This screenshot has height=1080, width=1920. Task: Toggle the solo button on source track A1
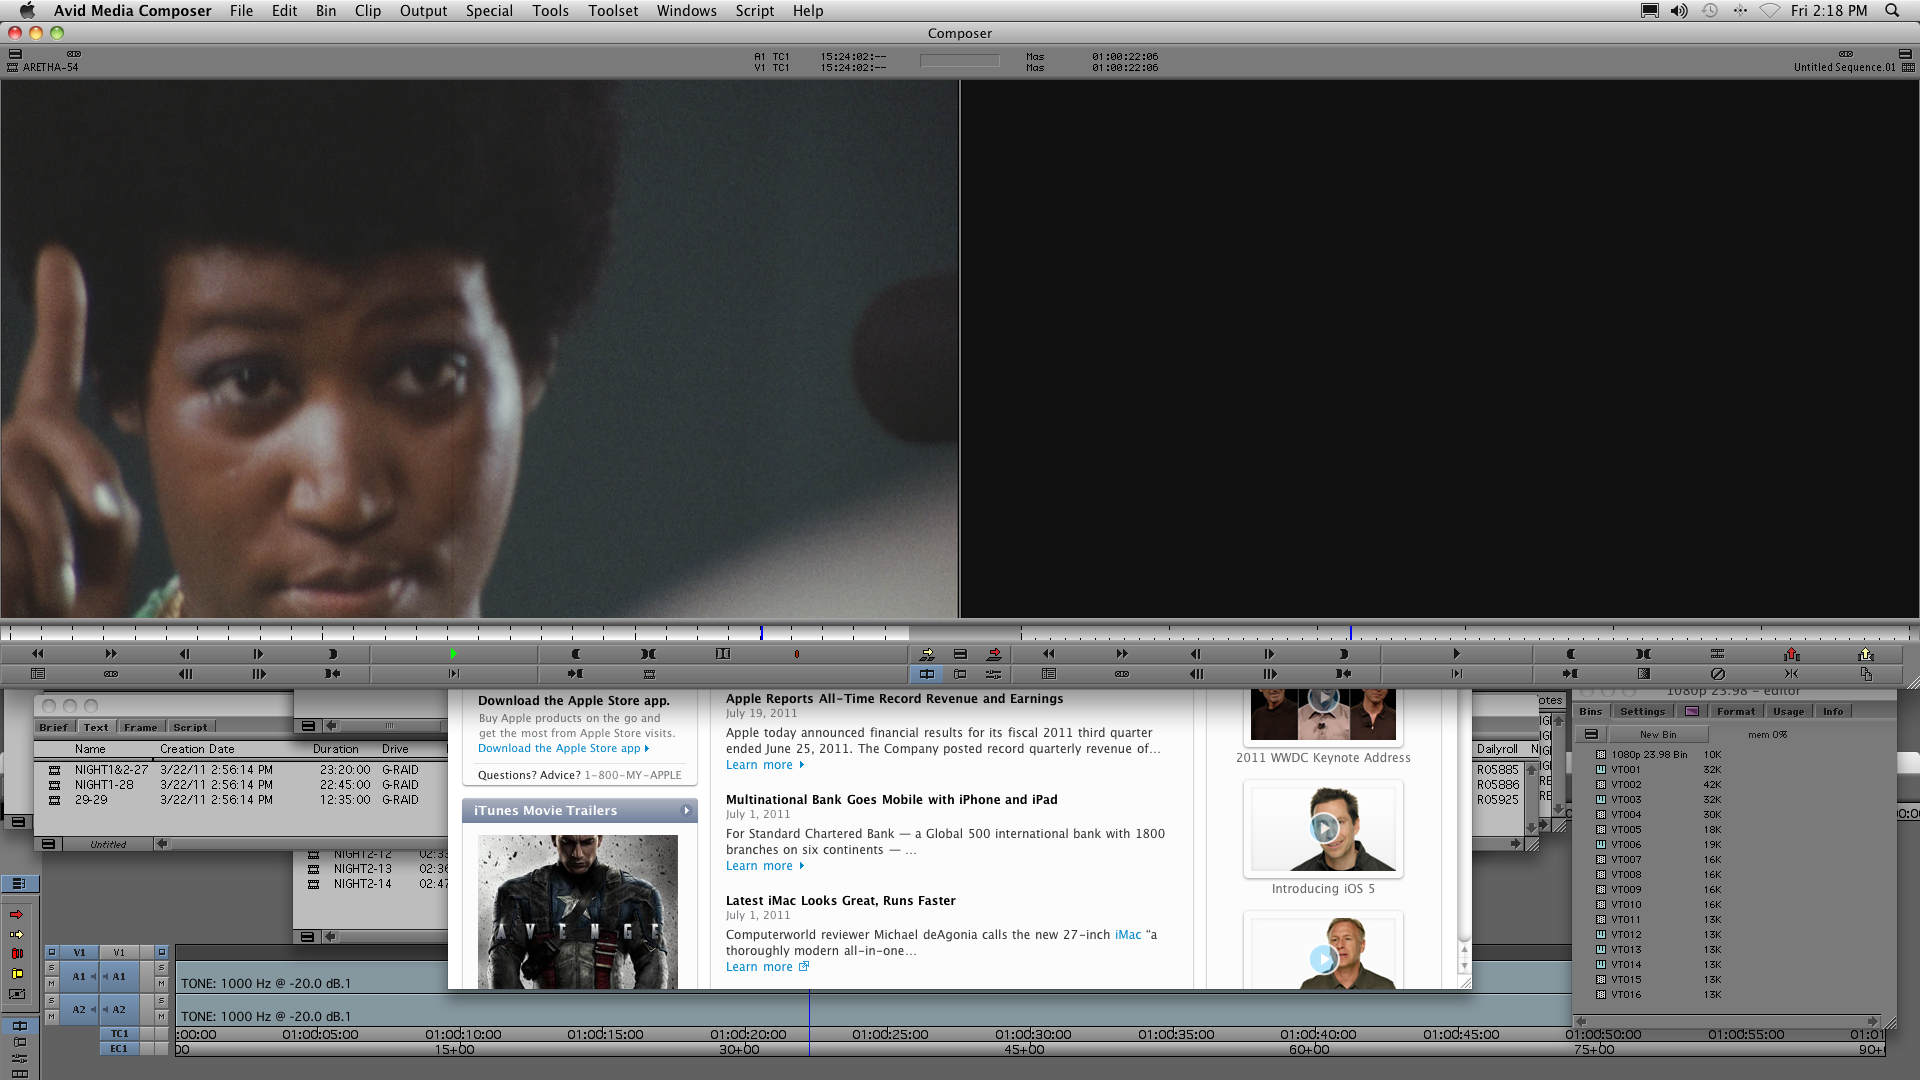(x=52, y=968)
